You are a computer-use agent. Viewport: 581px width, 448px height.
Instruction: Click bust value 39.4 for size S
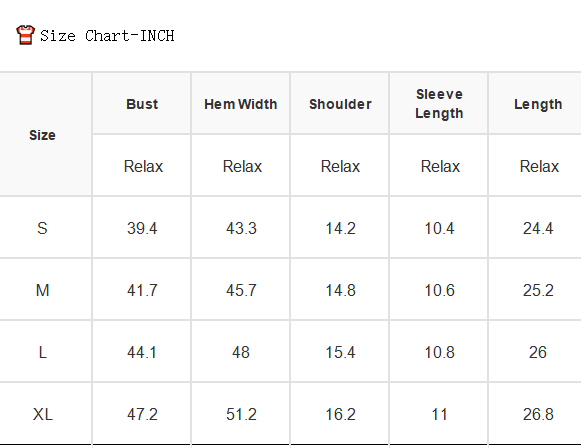tap(142, 228)
